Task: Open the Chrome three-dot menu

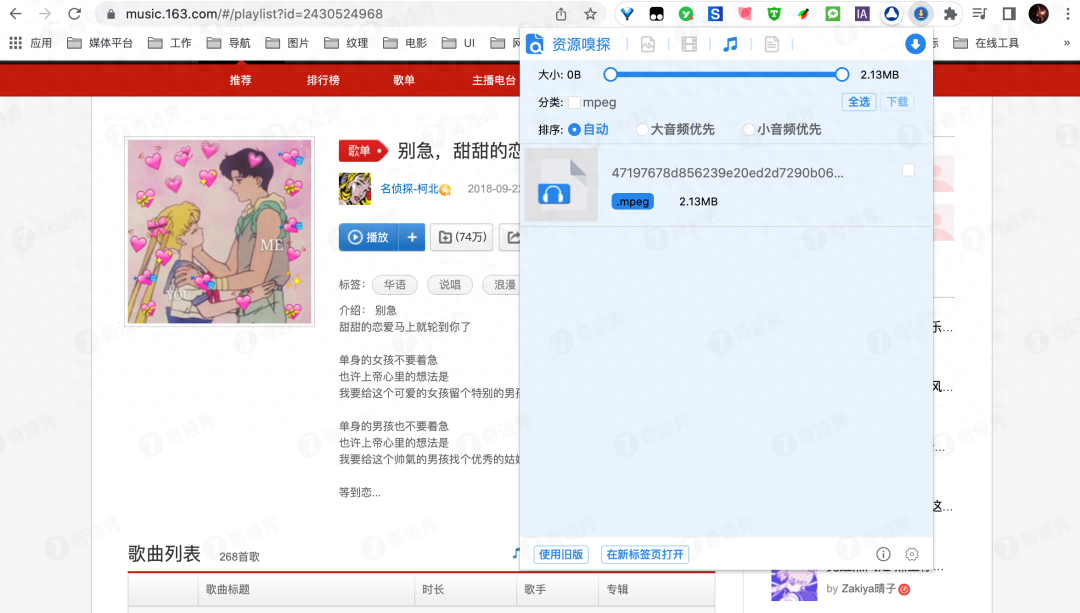Action: (x=1068, y=14)
